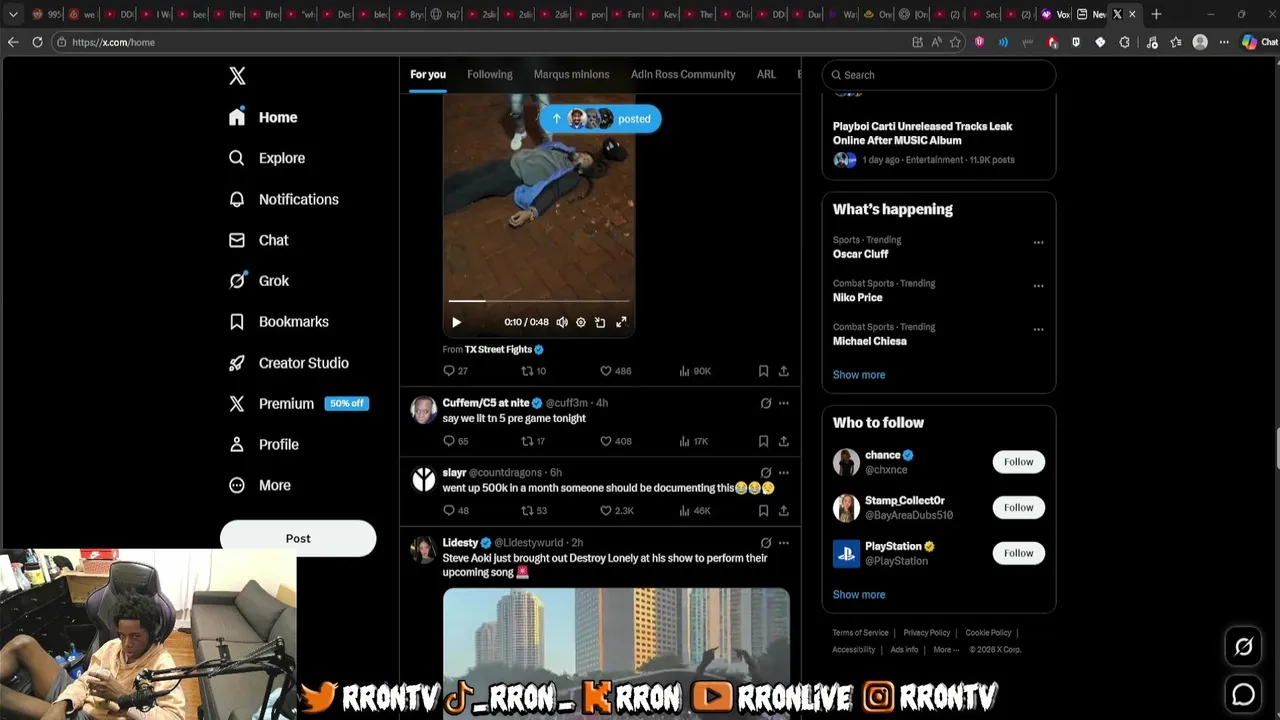Switch to ARL tab
Viewport: 1280px width, 720px height.
(x=766, y=74)
